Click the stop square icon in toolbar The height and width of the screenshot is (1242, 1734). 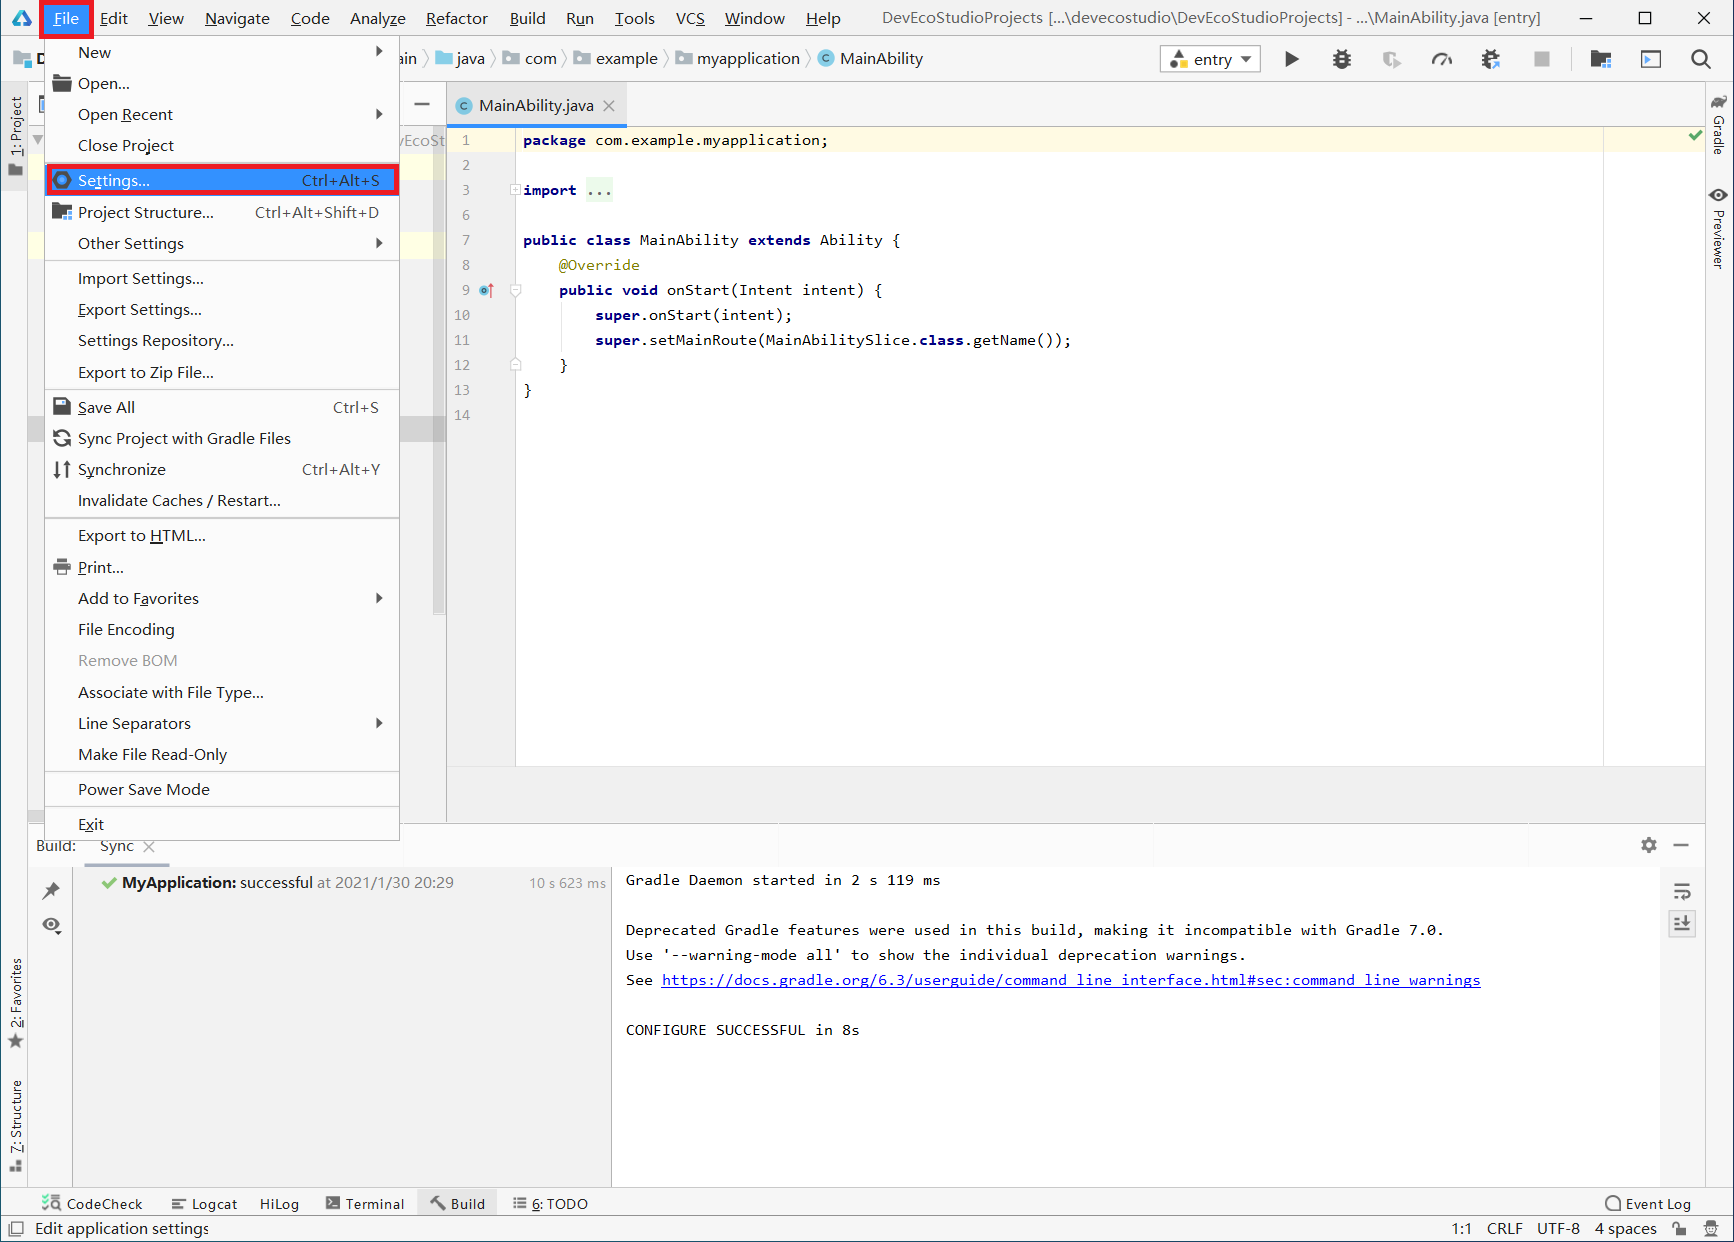pyautogui.click(x=1541, y=59)
